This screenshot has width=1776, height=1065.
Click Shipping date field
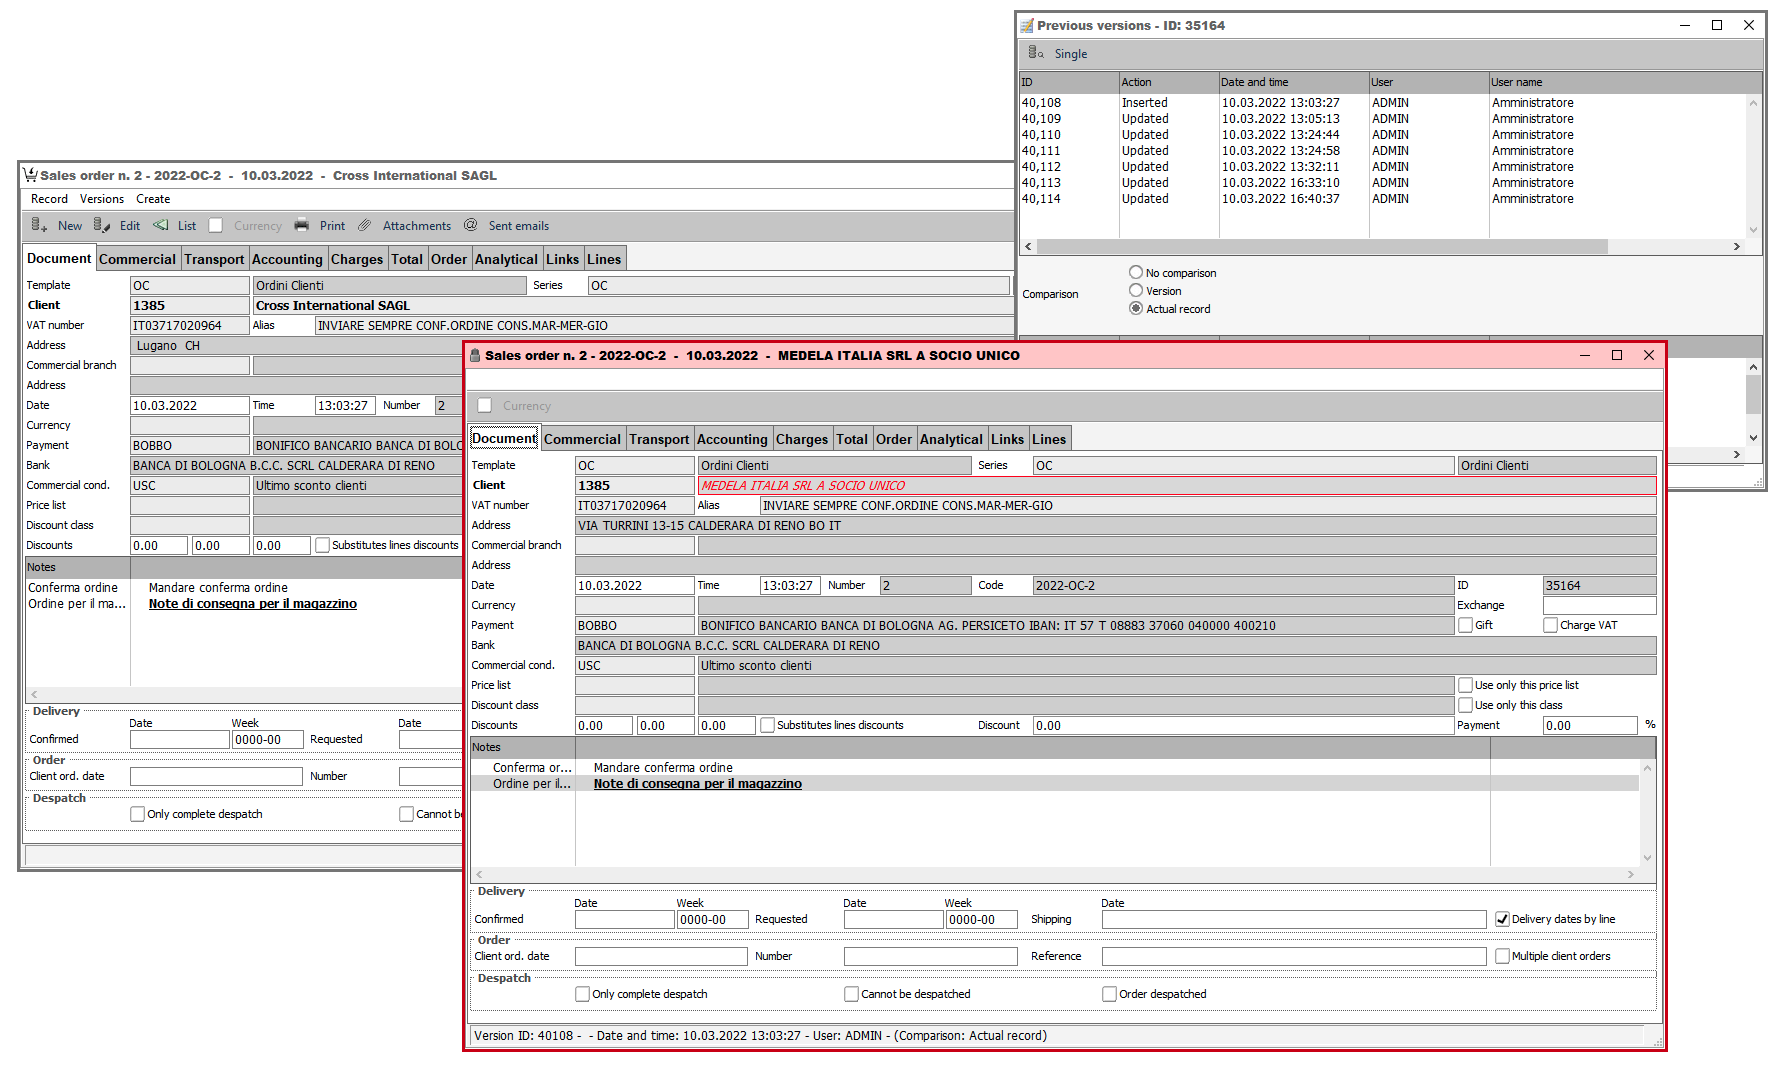1293,919
